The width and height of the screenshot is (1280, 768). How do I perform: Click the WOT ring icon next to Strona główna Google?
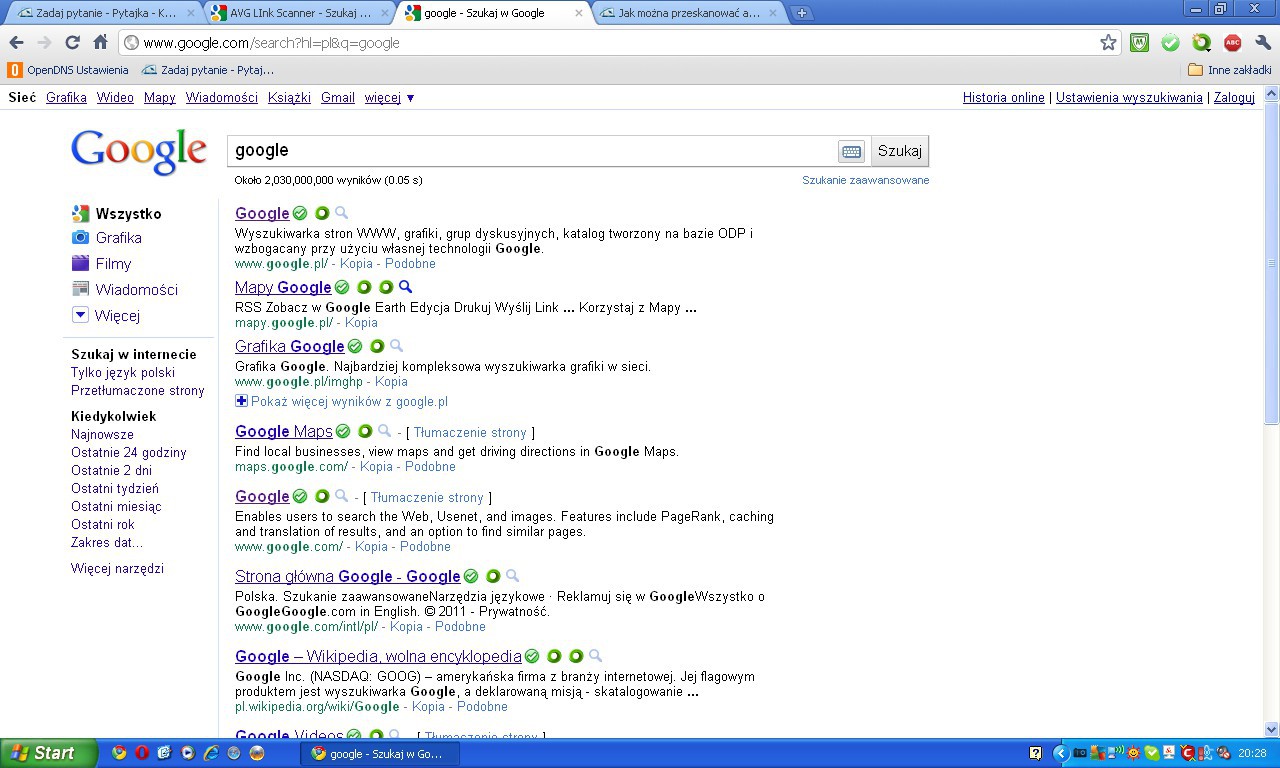[x=493, y=577]
